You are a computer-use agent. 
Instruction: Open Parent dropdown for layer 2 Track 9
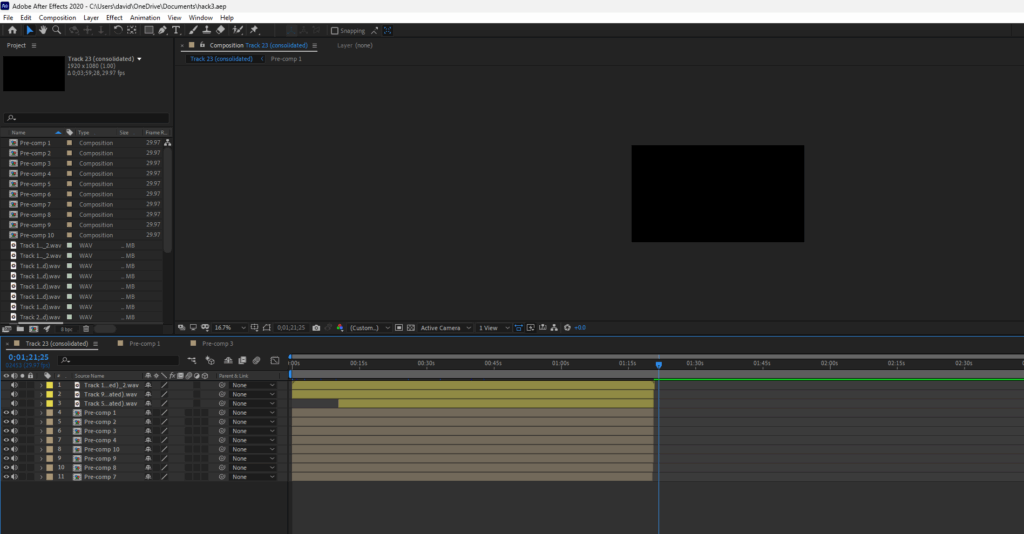click(x=253, y=394)
